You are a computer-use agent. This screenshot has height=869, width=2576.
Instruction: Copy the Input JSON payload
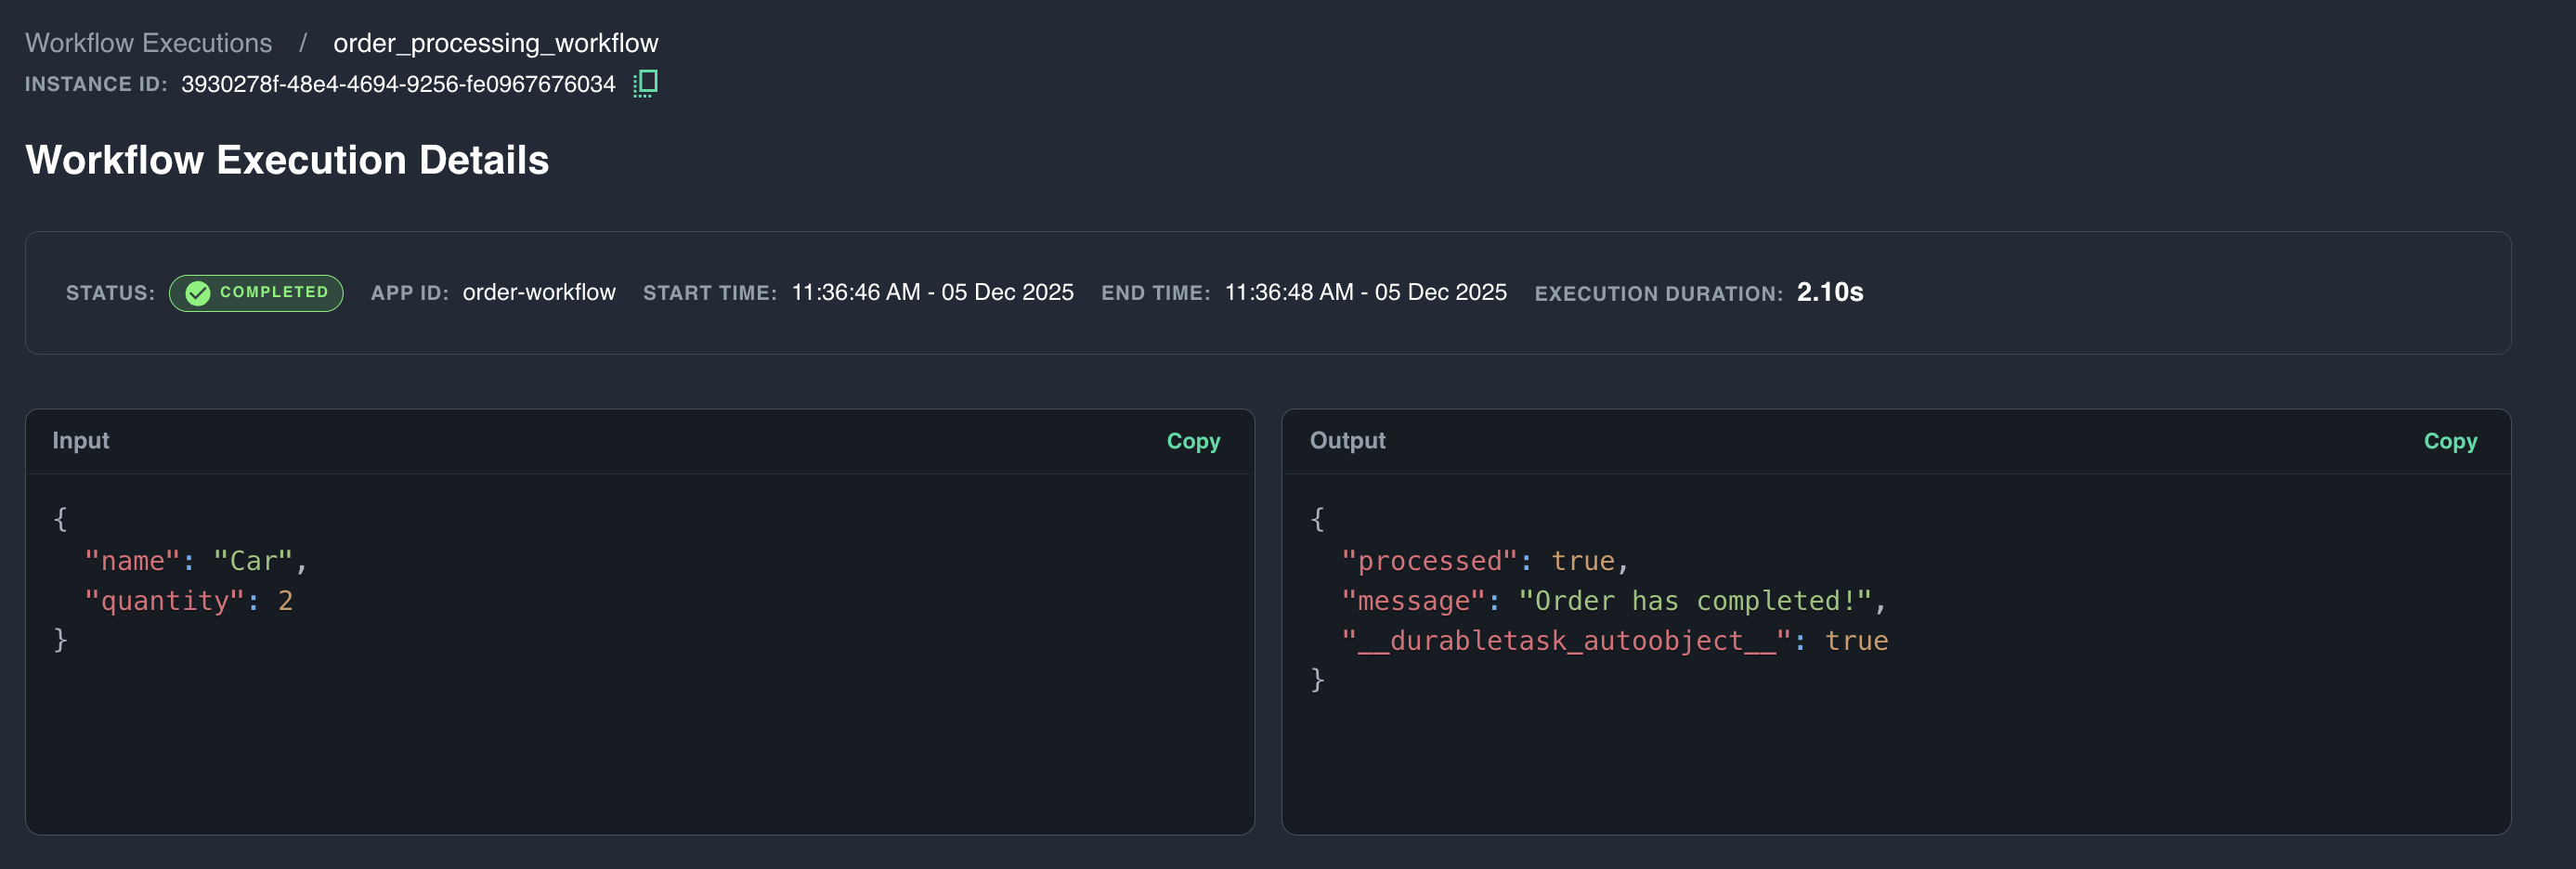(x=1193, y=440)
